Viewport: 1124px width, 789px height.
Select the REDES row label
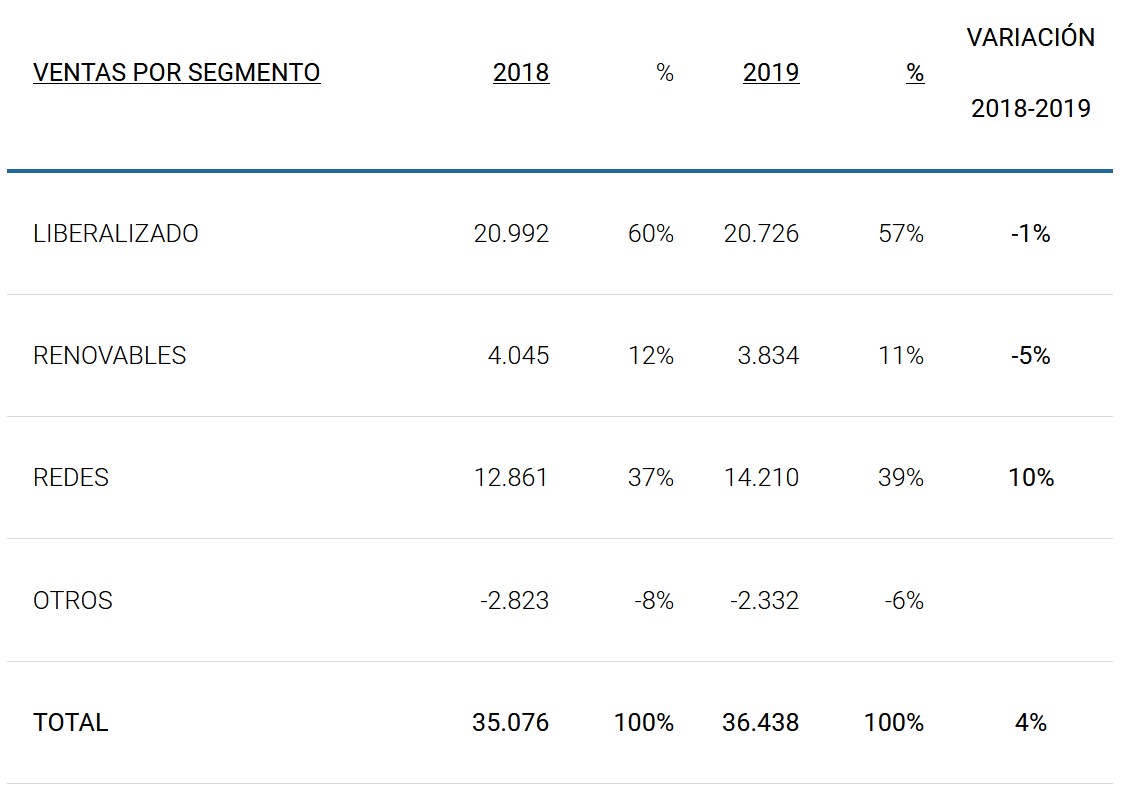pos(71,478)
